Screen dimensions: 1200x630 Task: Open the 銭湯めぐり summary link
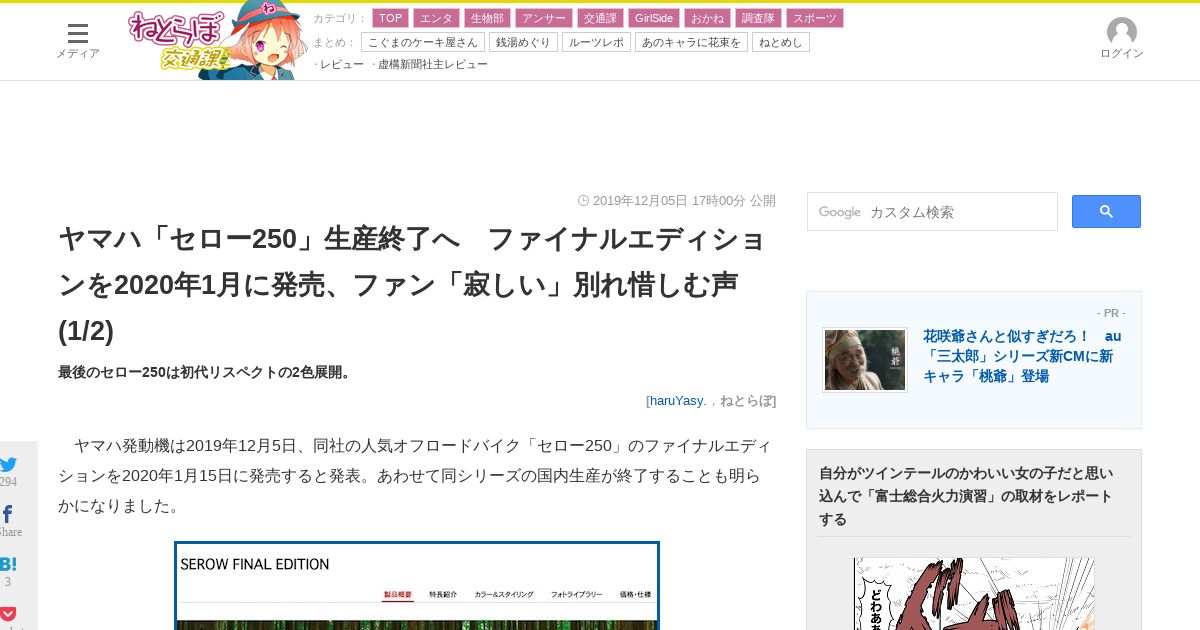[x=523, y=42]
